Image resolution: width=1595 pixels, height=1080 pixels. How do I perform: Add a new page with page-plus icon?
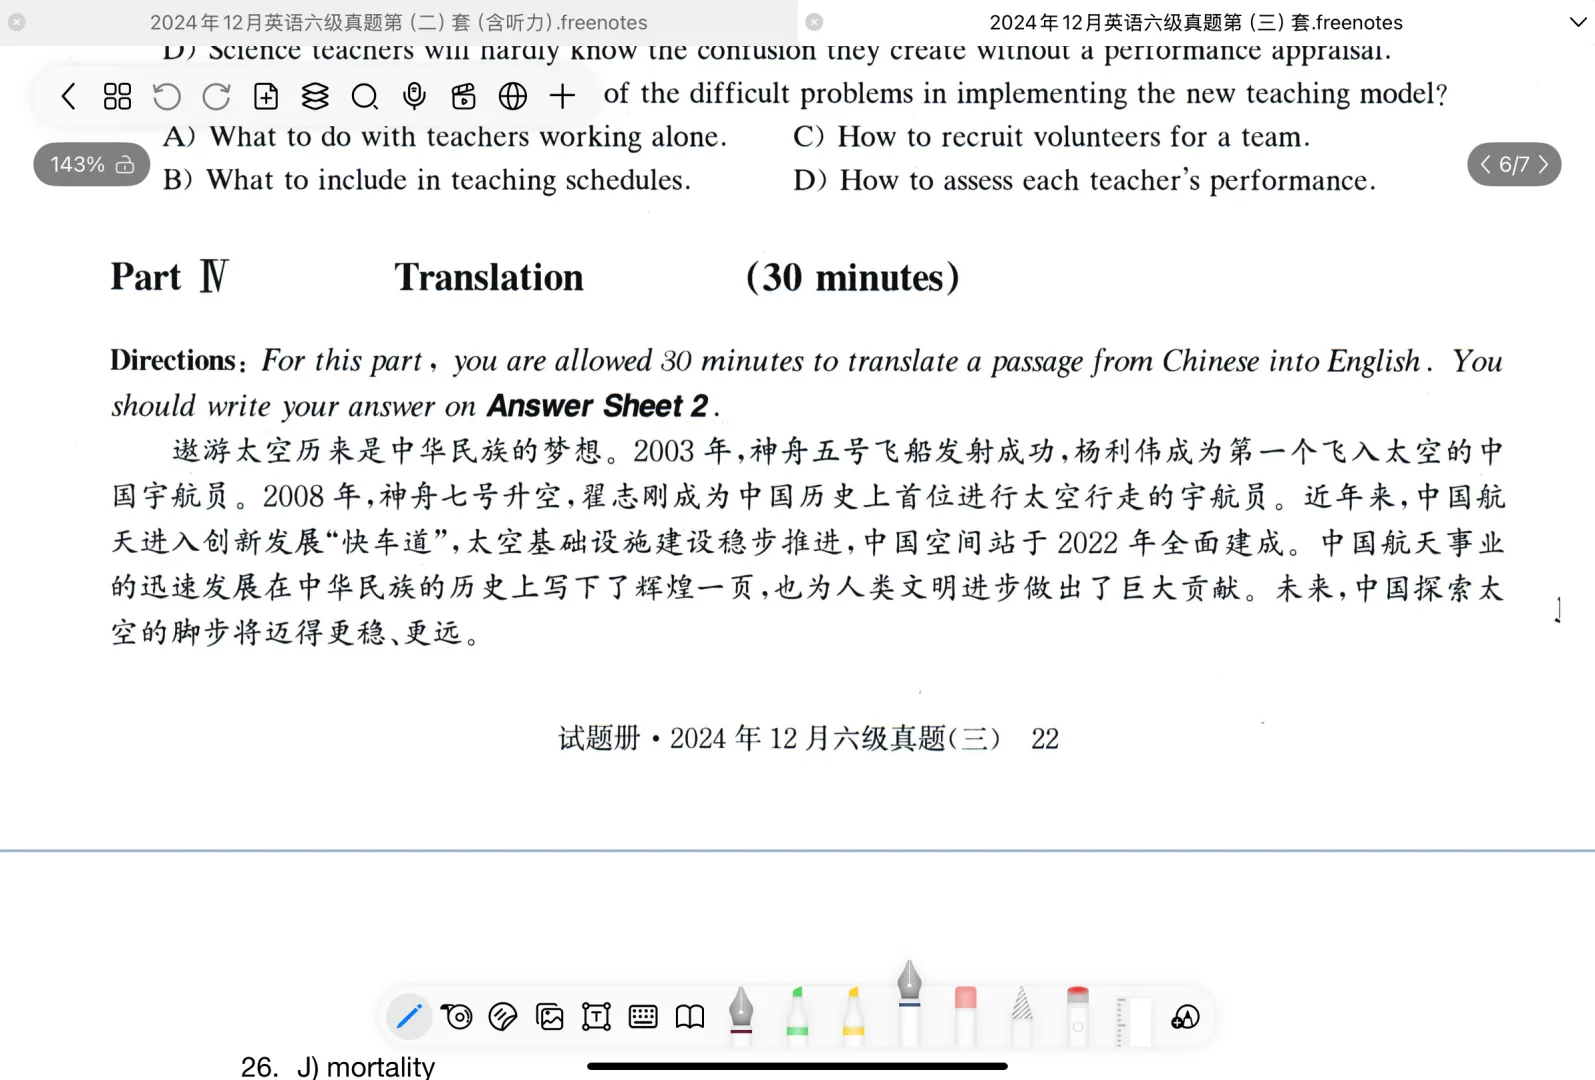click(x=266, y=96)
